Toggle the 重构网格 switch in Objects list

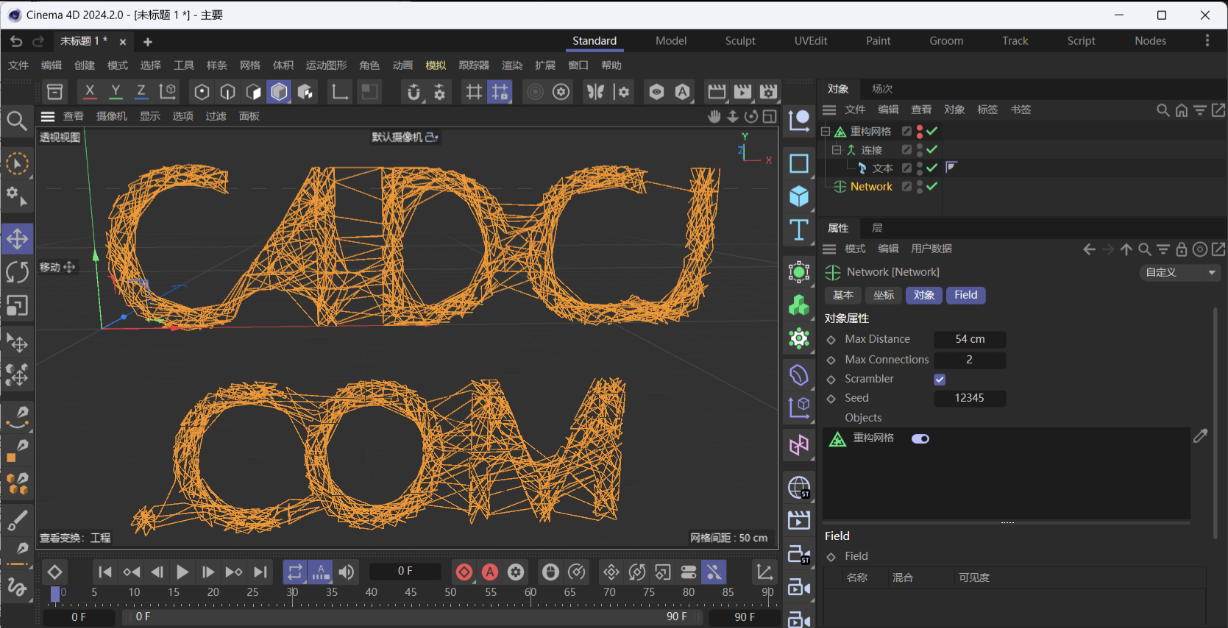click(x=920, y=438)
